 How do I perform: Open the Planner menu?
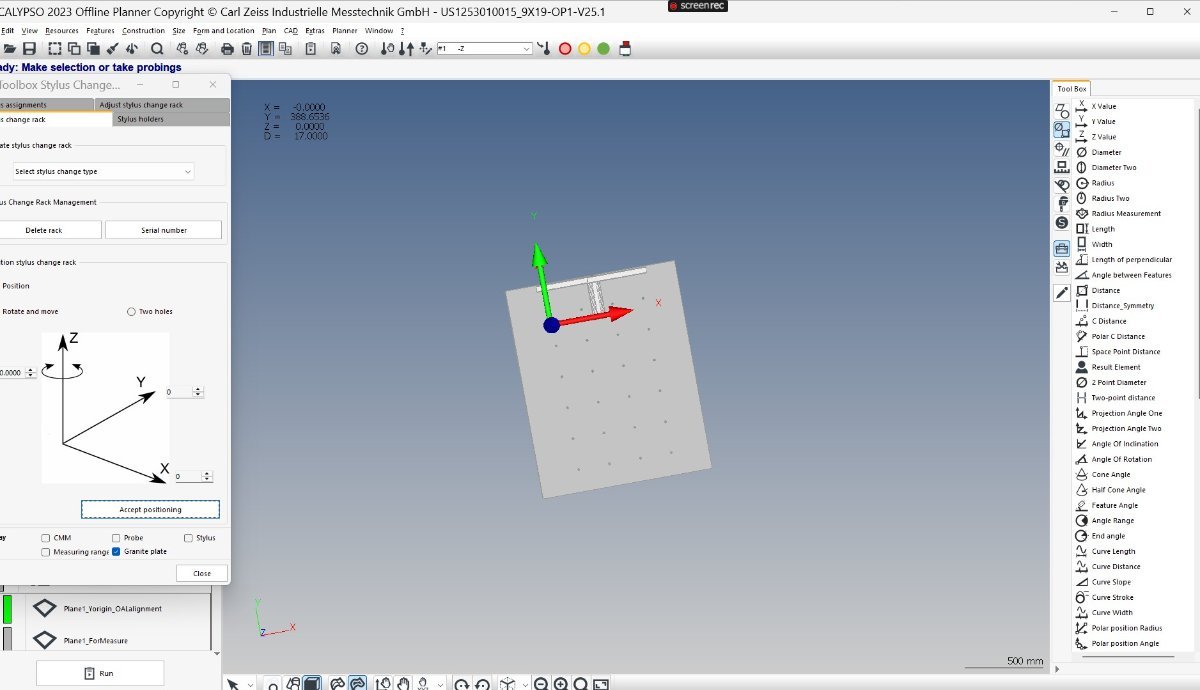tap(344, 31)
